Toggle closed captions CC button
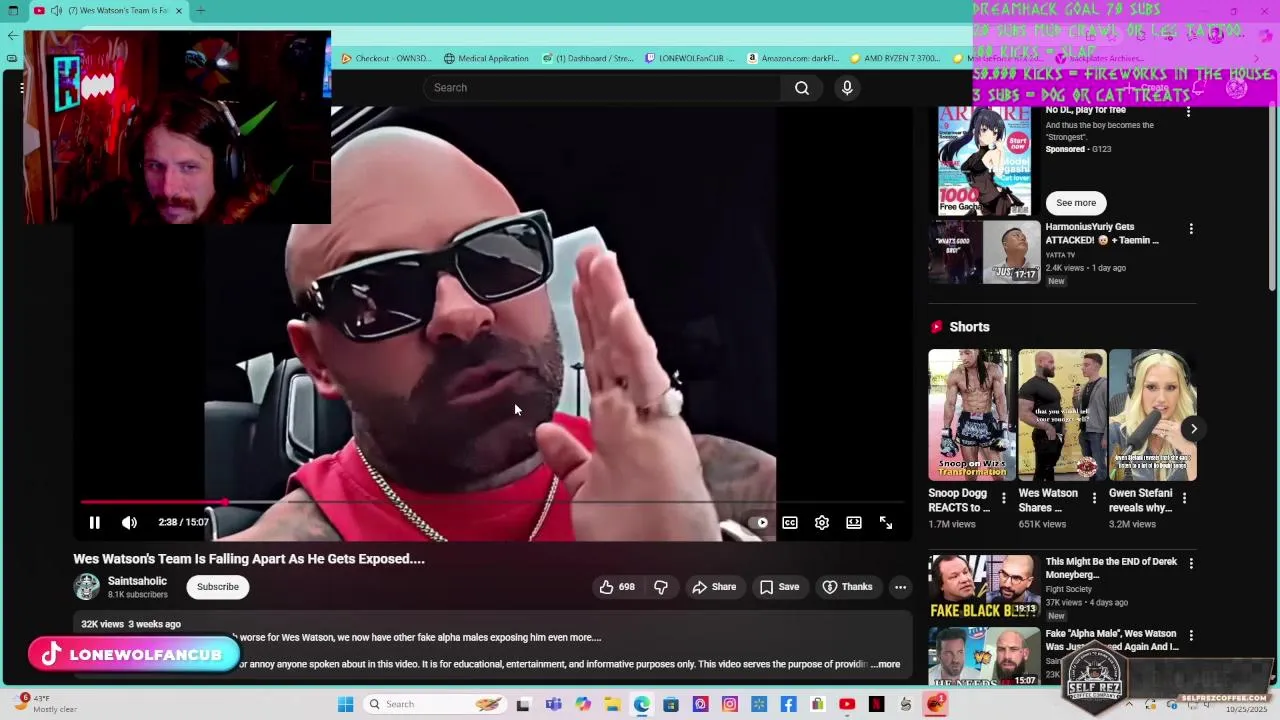This screenshot has width=1280, height=720. (x=790, y=522)
